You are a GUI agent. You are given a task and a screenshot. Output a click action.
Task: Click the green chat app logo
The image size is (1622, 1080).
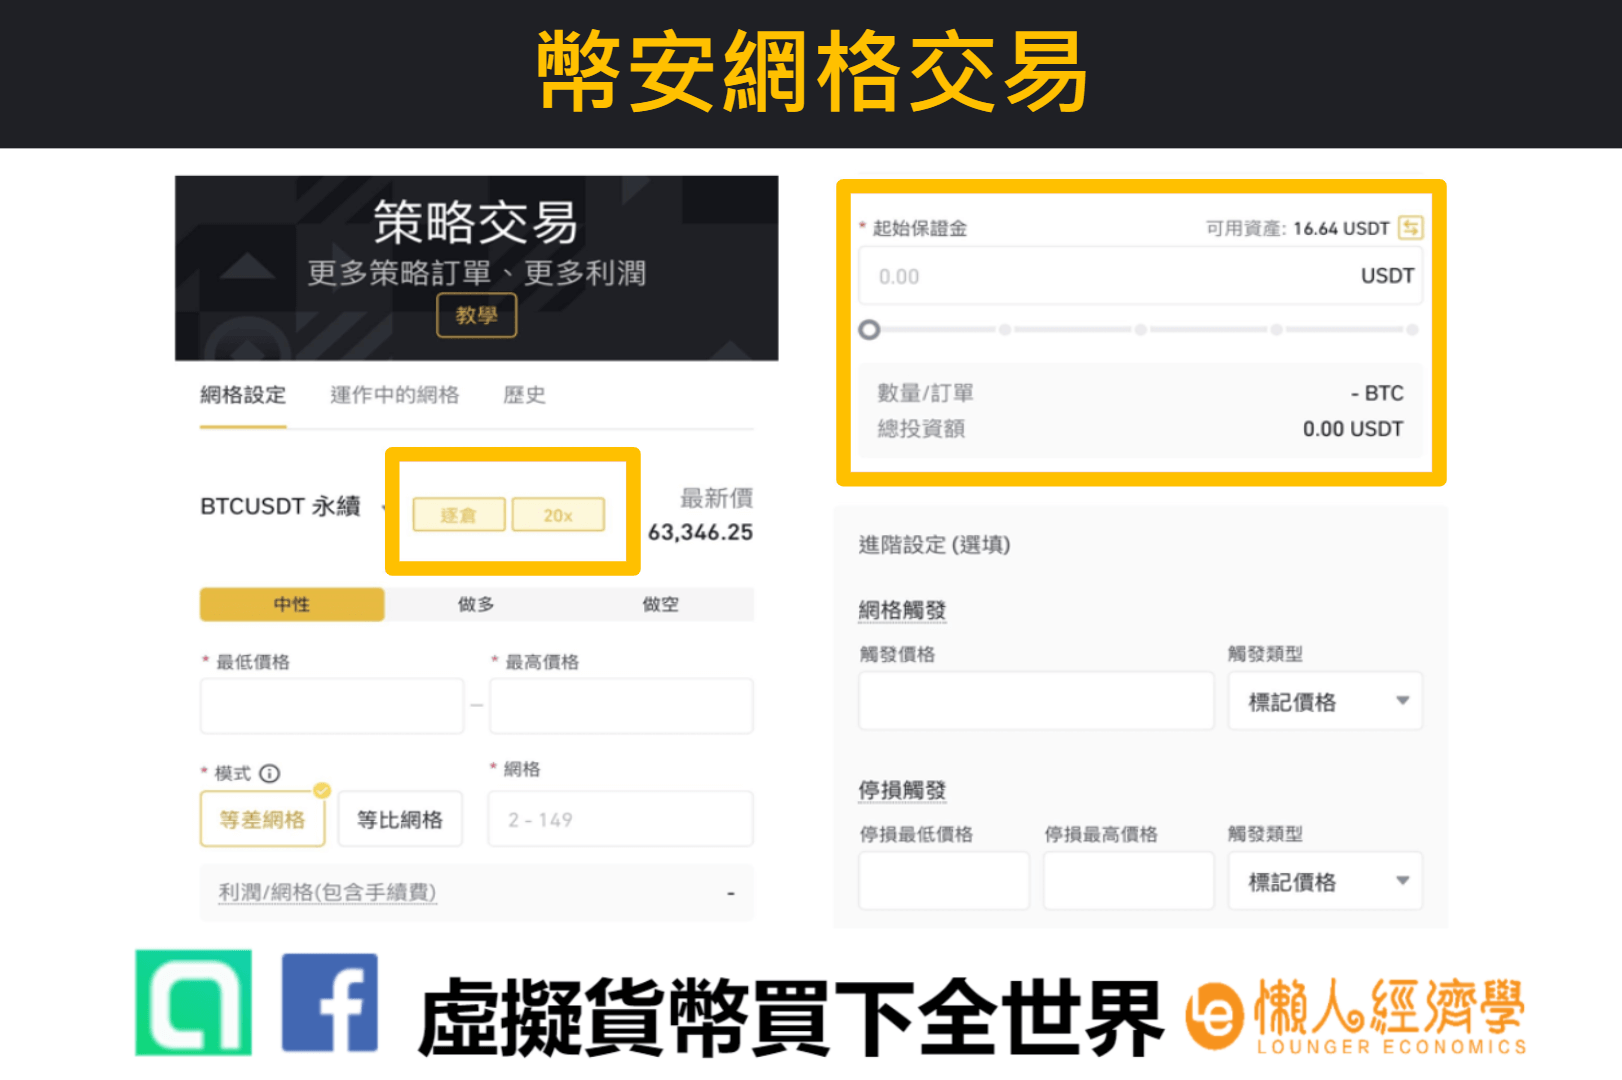click(x=193, y=1003)
